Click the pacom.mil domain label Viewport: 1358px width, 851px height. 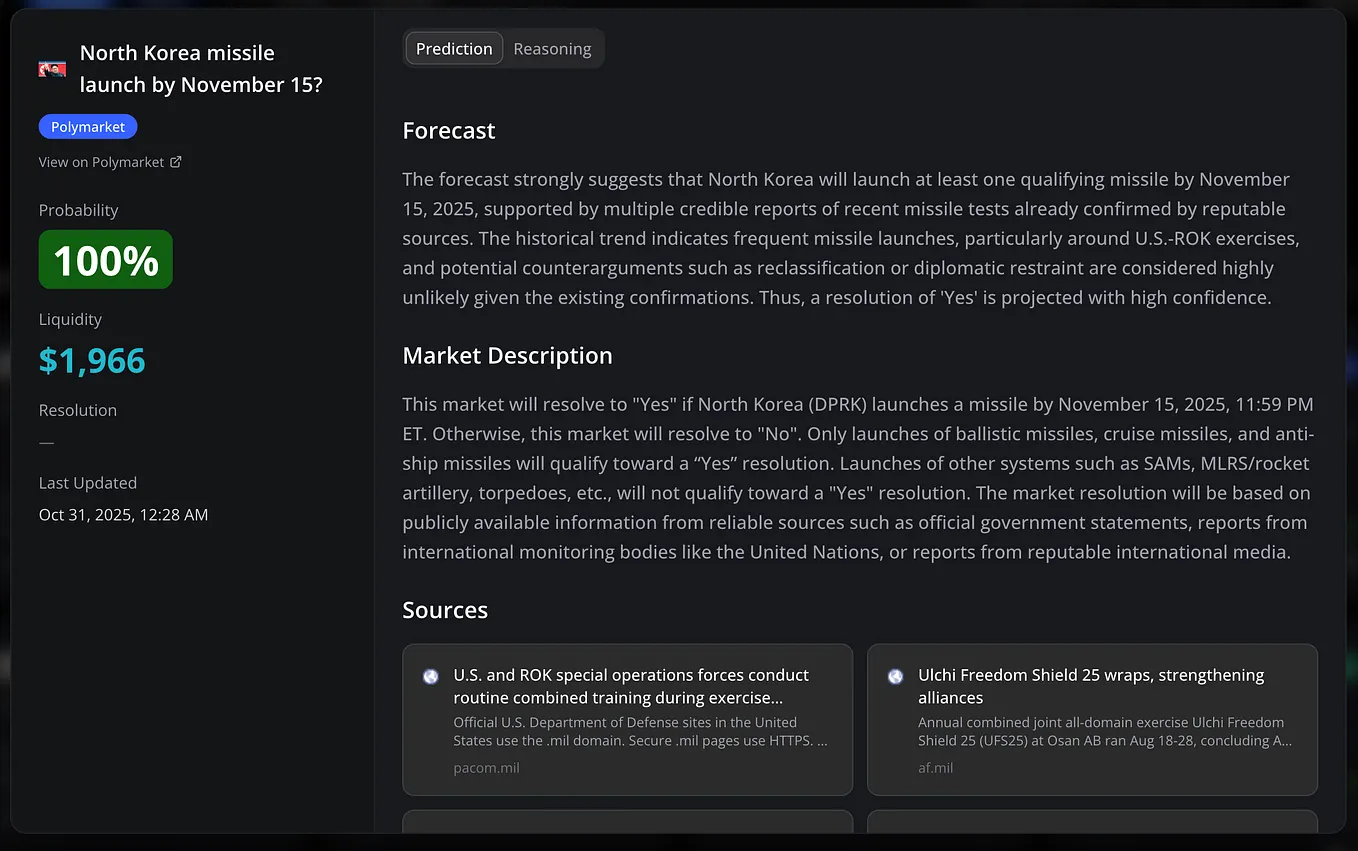[486, 768]
